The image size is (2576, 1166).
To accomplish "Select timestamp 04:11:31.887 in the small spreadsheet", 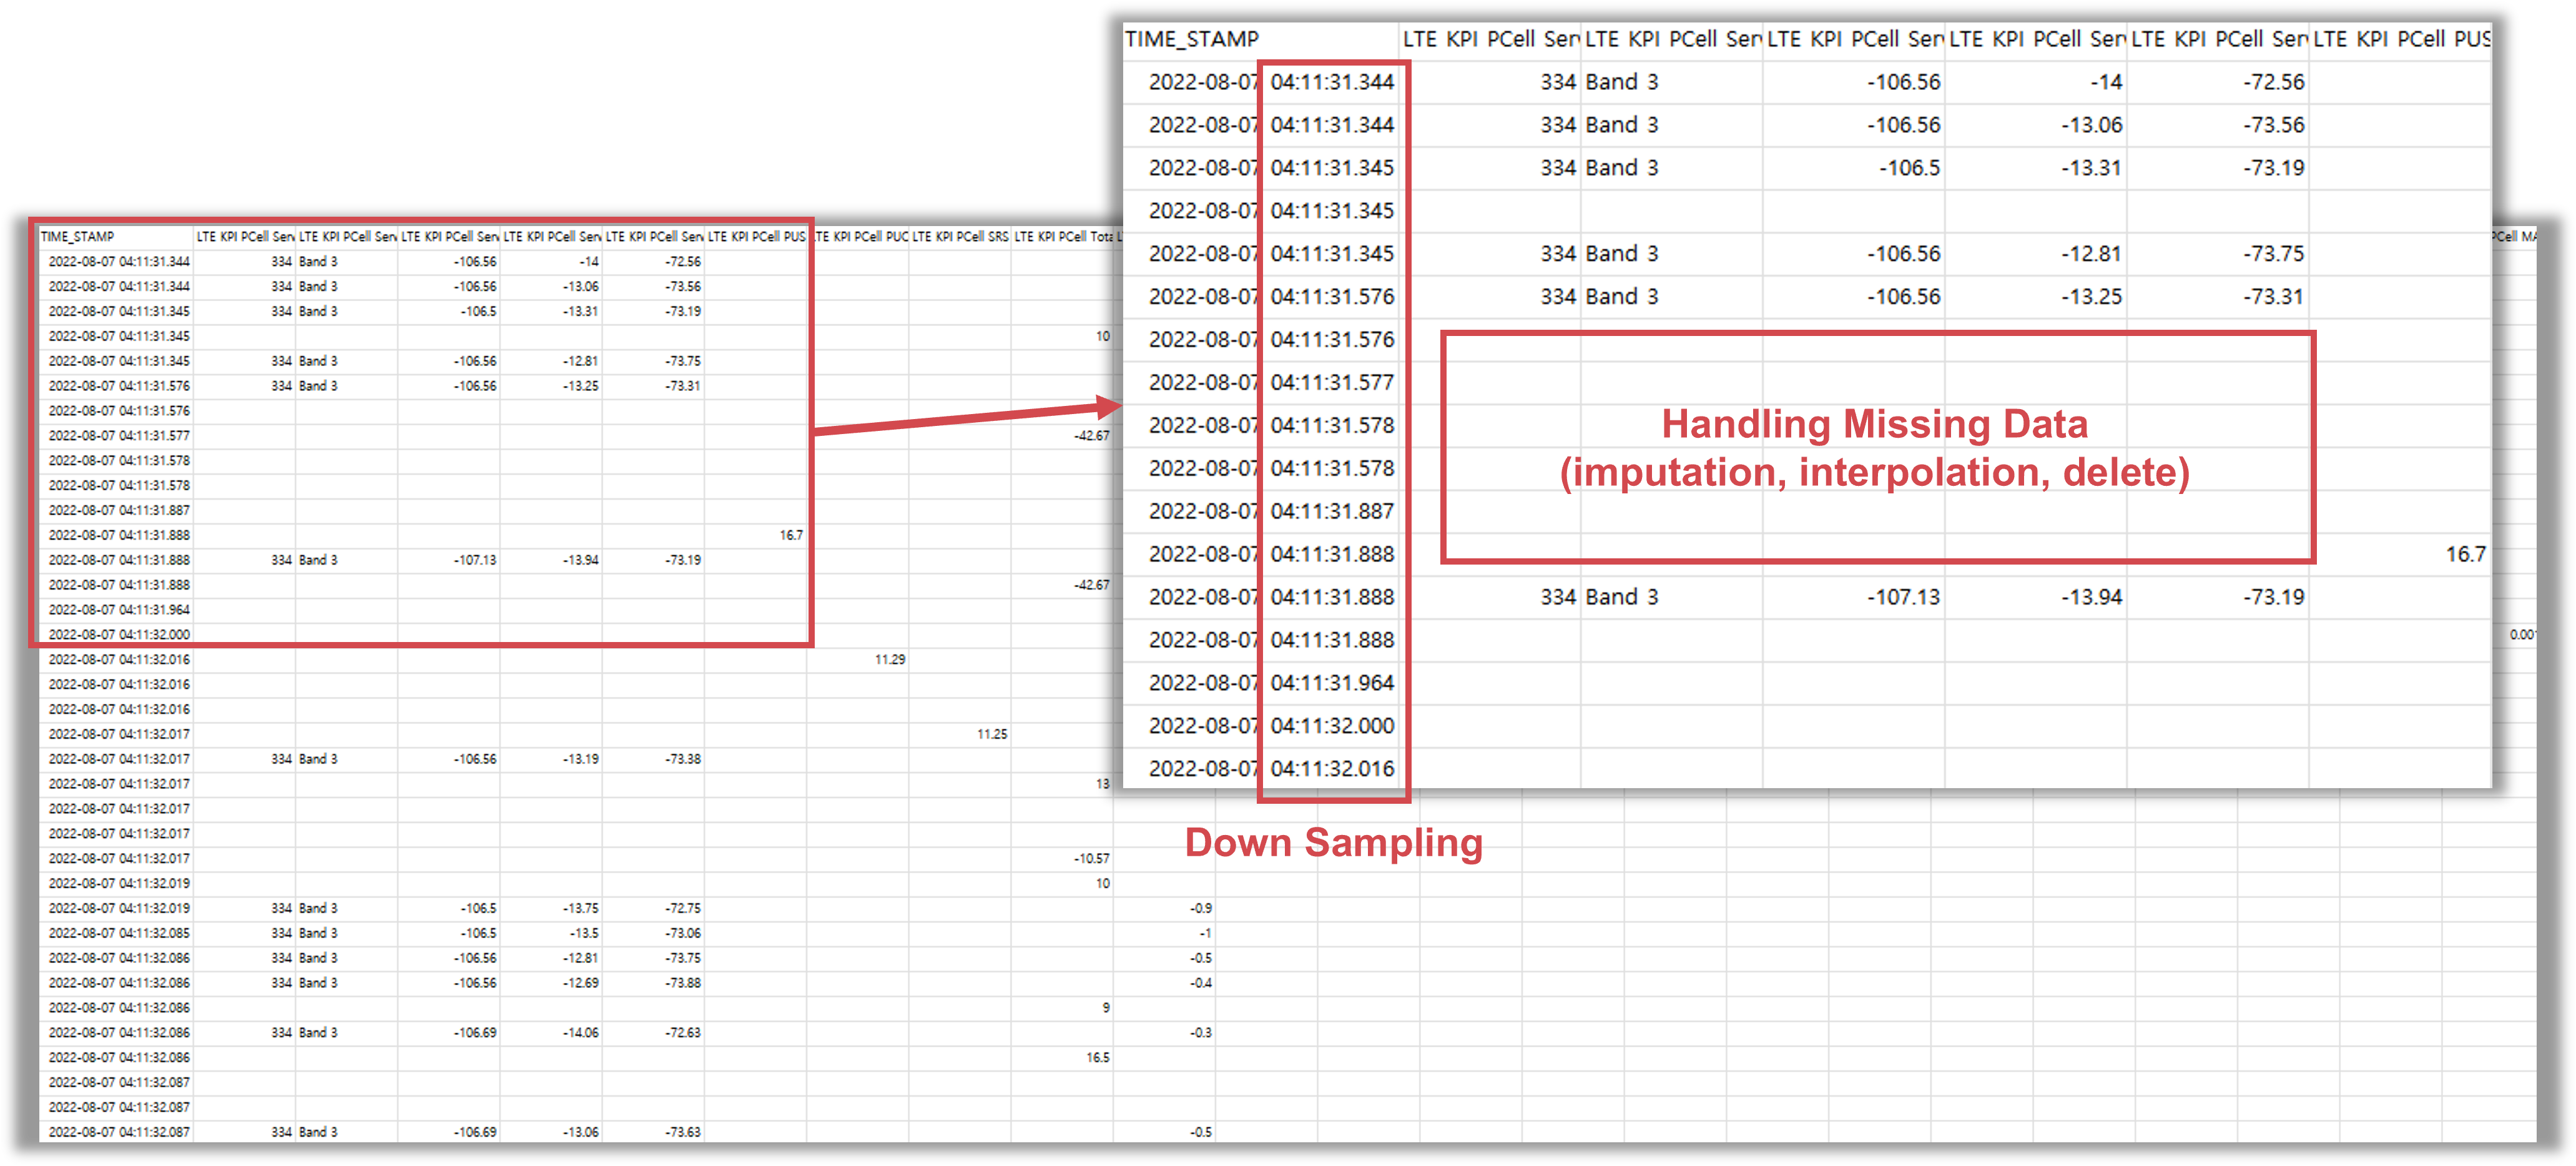I will pyautogui.click(x=155, y=511).
